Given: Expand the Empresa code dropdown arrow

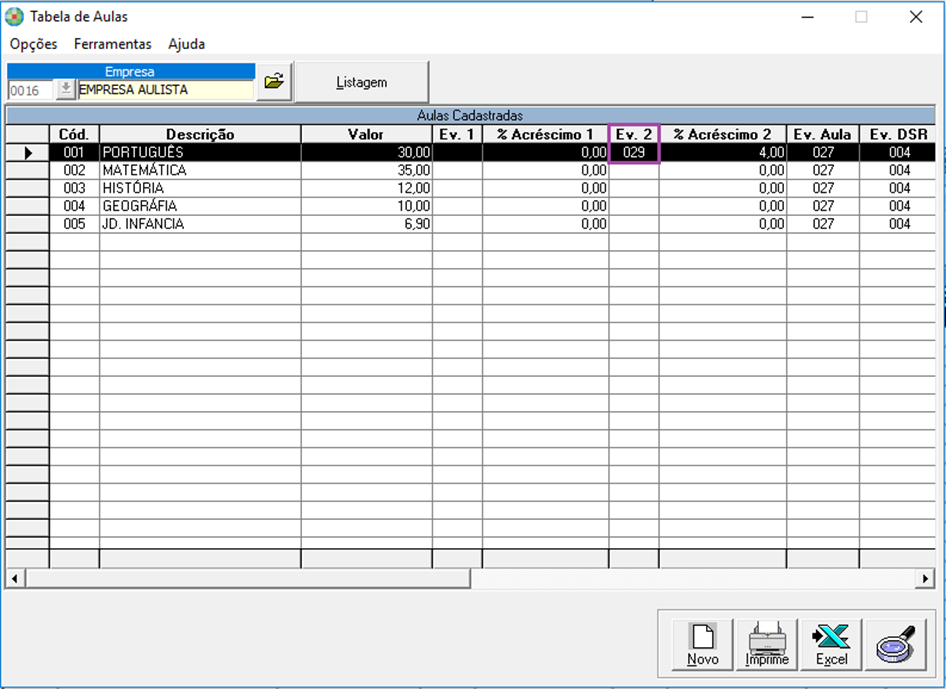Looking at the screenshot, I should click(65, 90).
